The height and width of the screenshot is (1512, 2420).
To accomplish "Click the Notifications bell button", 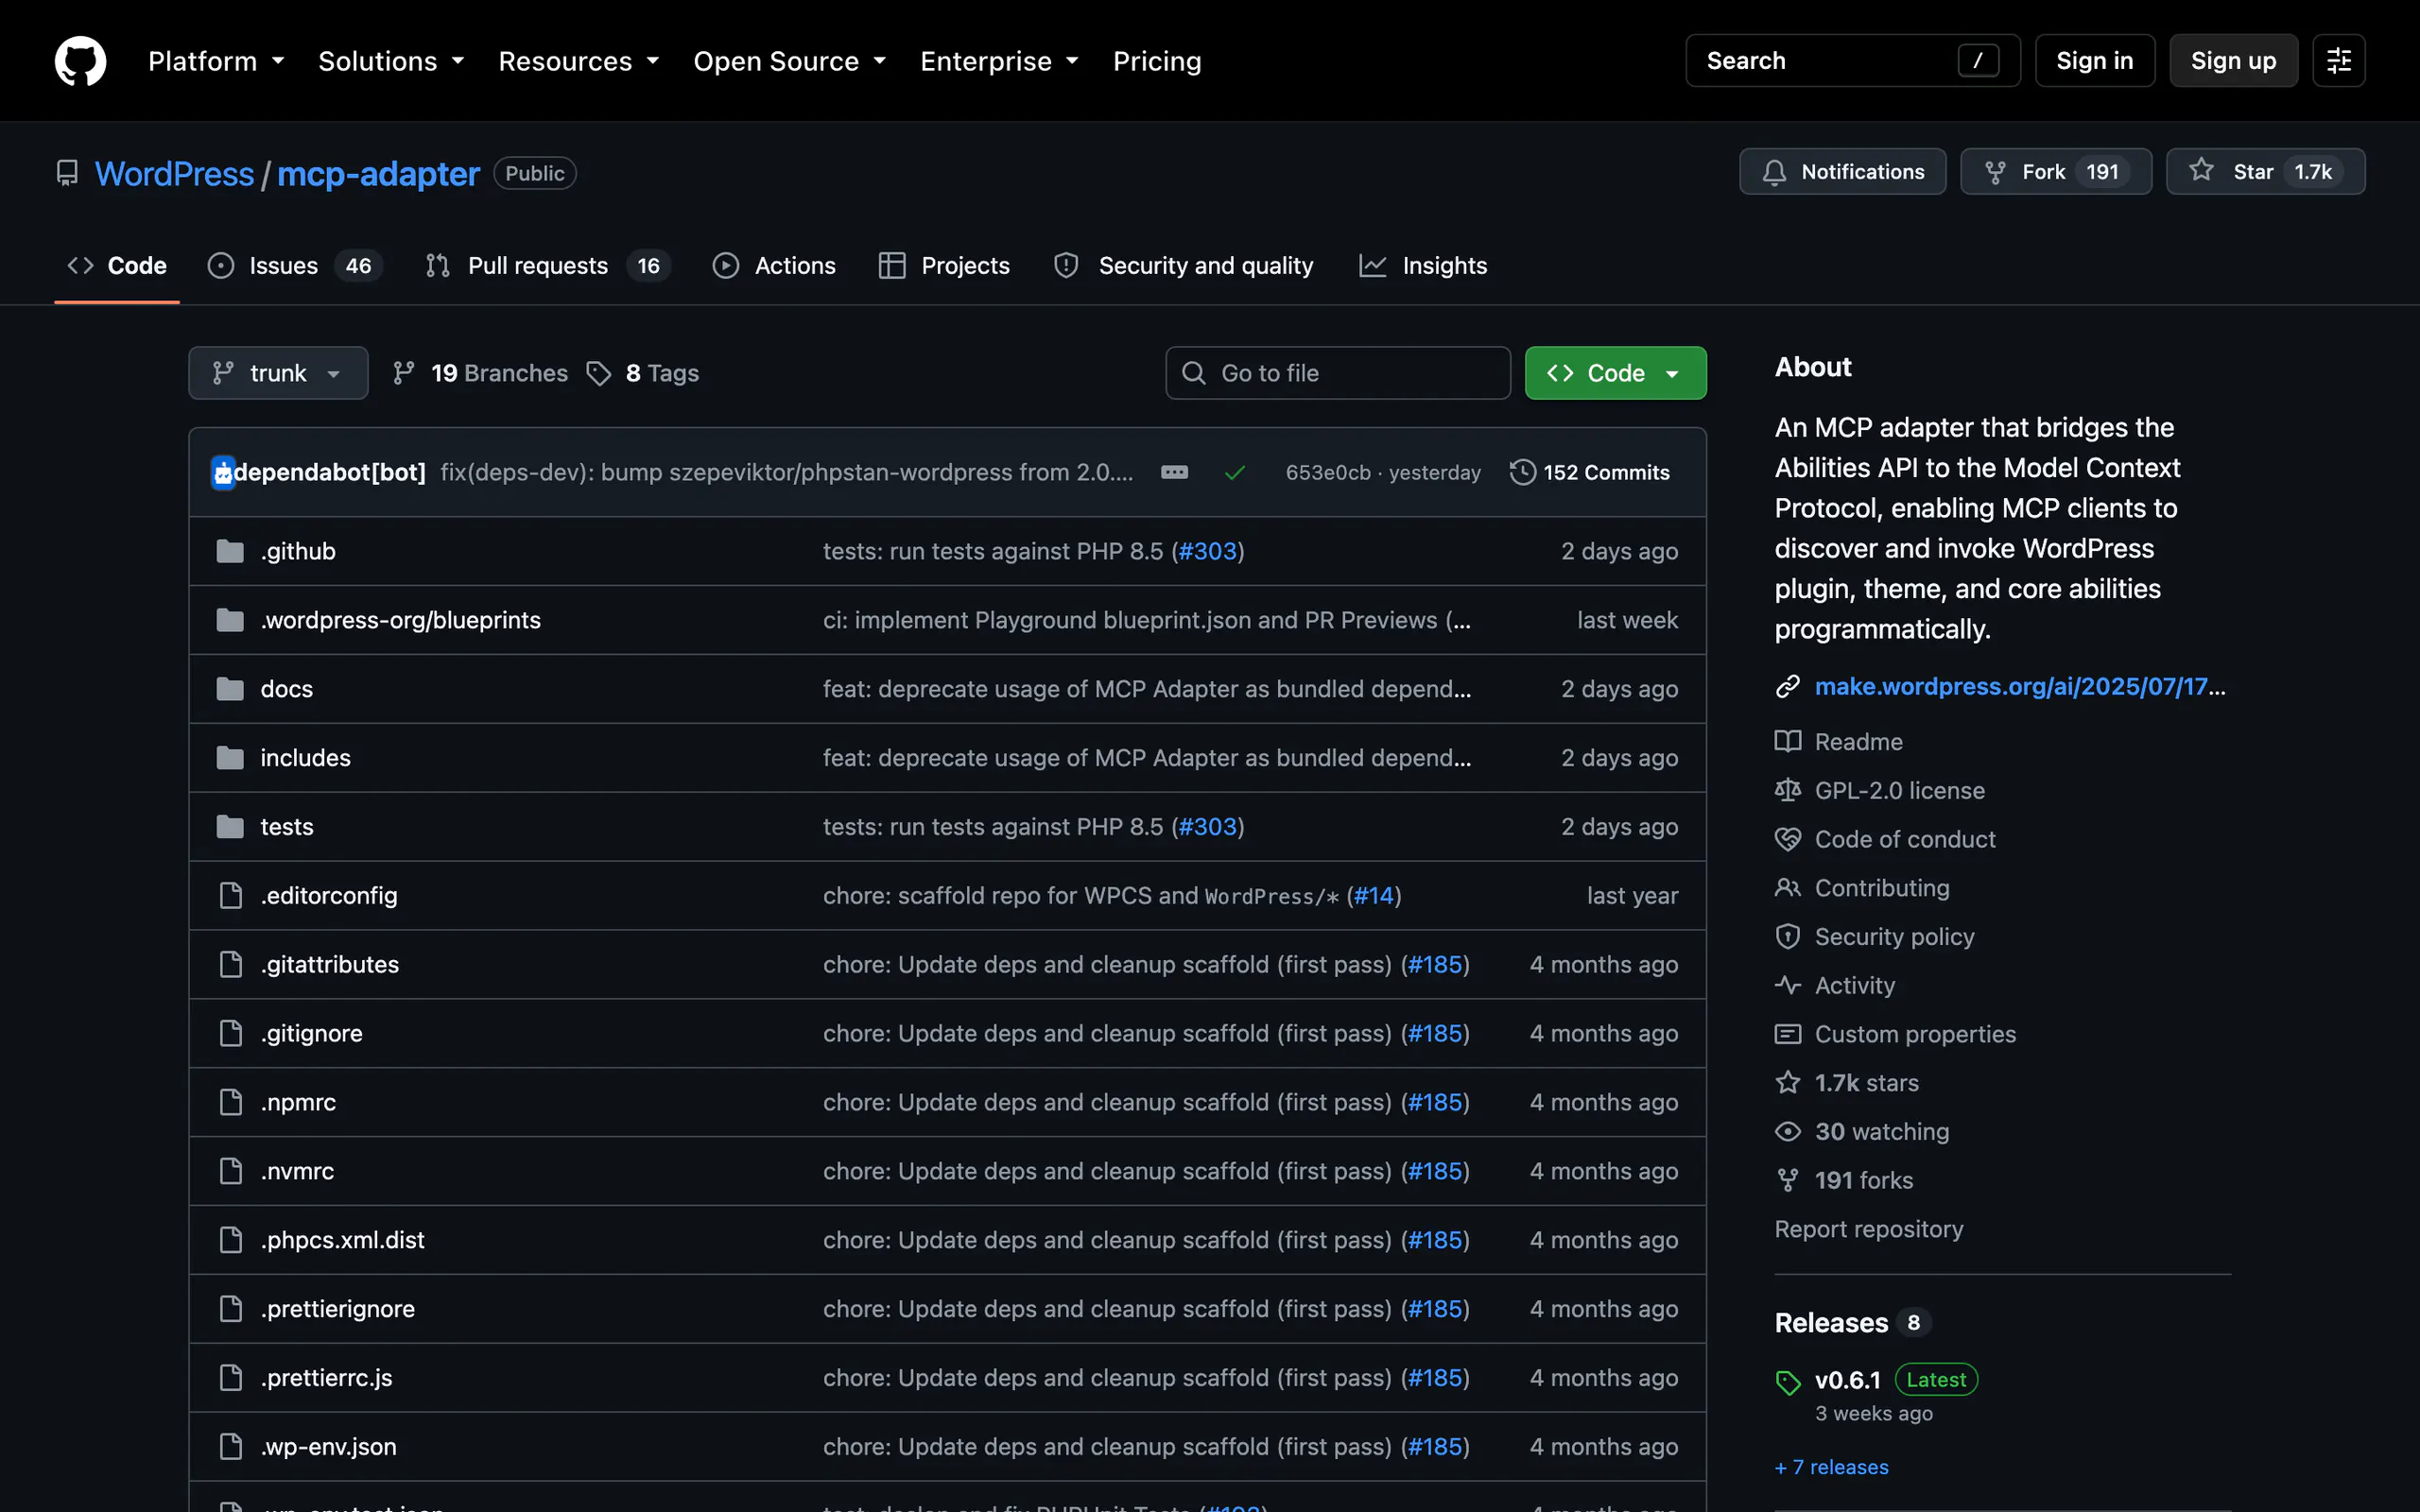I will [1842, 172].
